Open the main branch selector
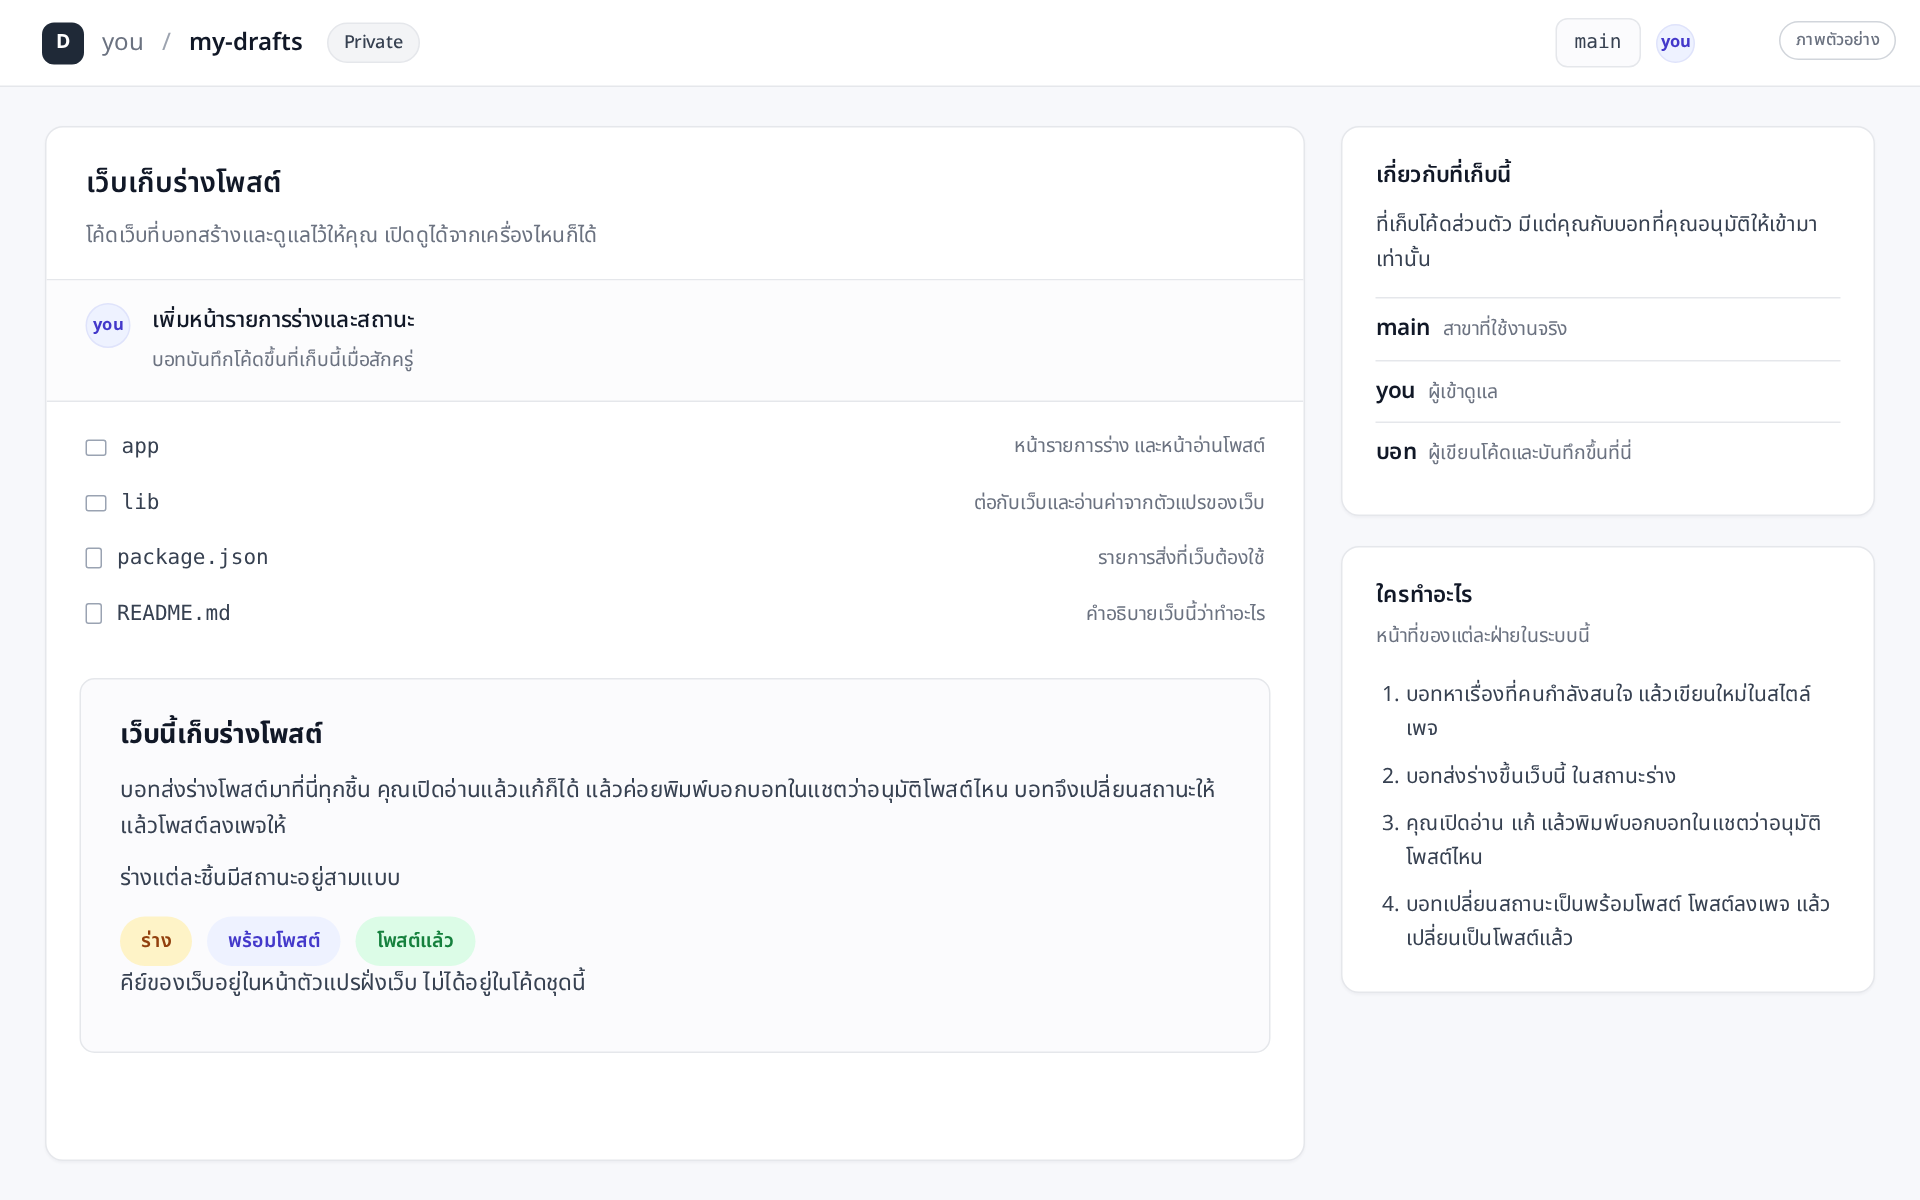The width and height of the screenshot is (1920, 1200). point(1598,43)
